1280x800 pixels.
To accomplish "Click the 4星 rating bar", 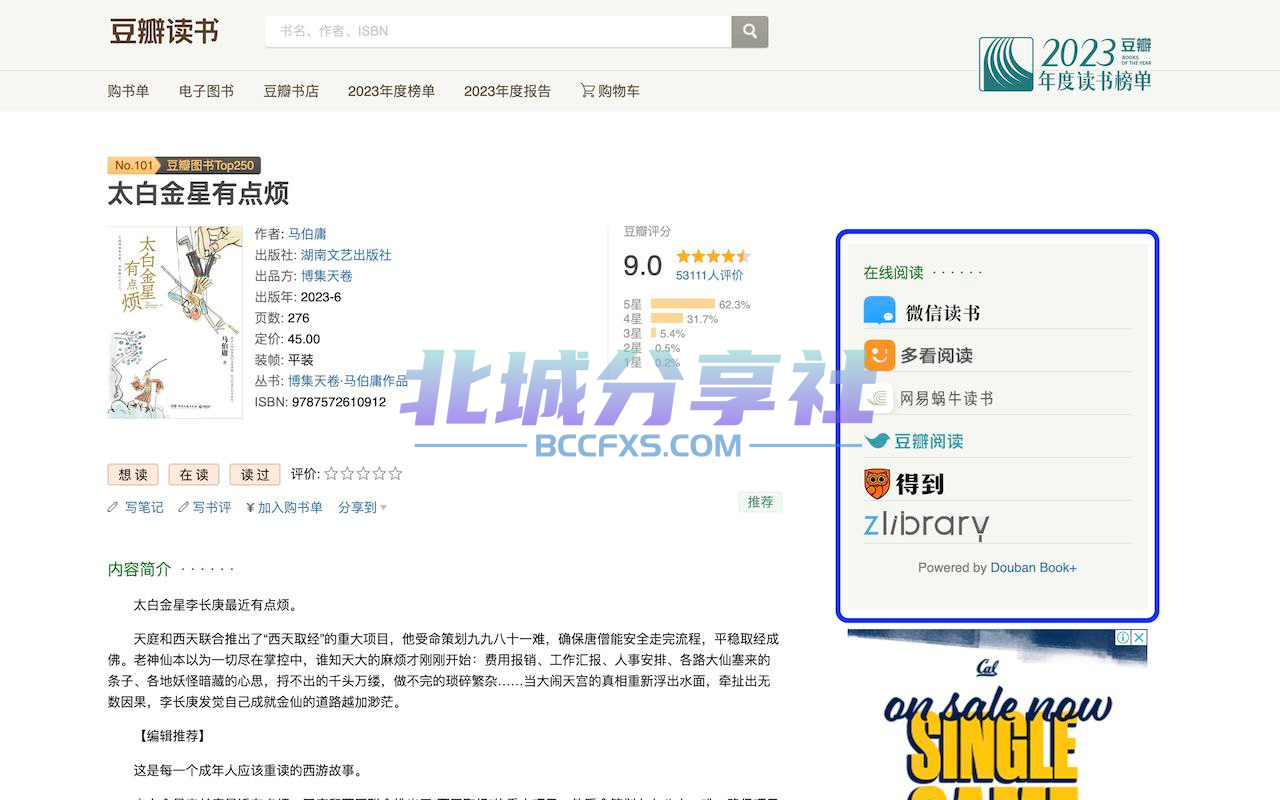I will tap(667, 319).
